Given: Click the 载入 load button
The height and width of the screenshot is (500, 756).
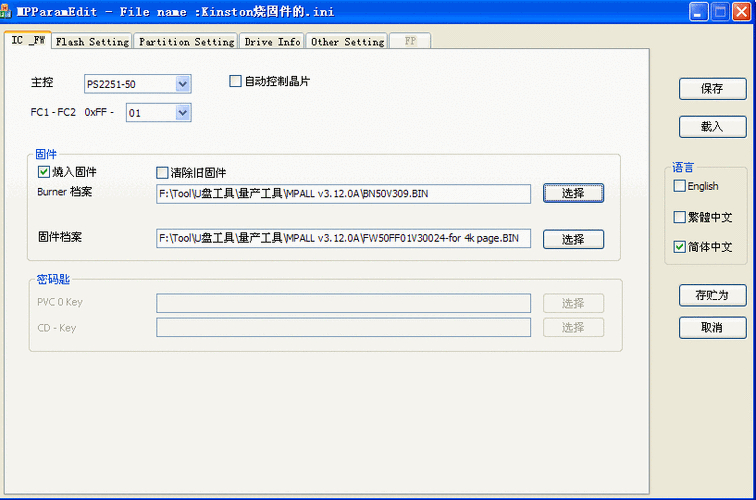Looking at the screenshot, I should coord(712,126).
